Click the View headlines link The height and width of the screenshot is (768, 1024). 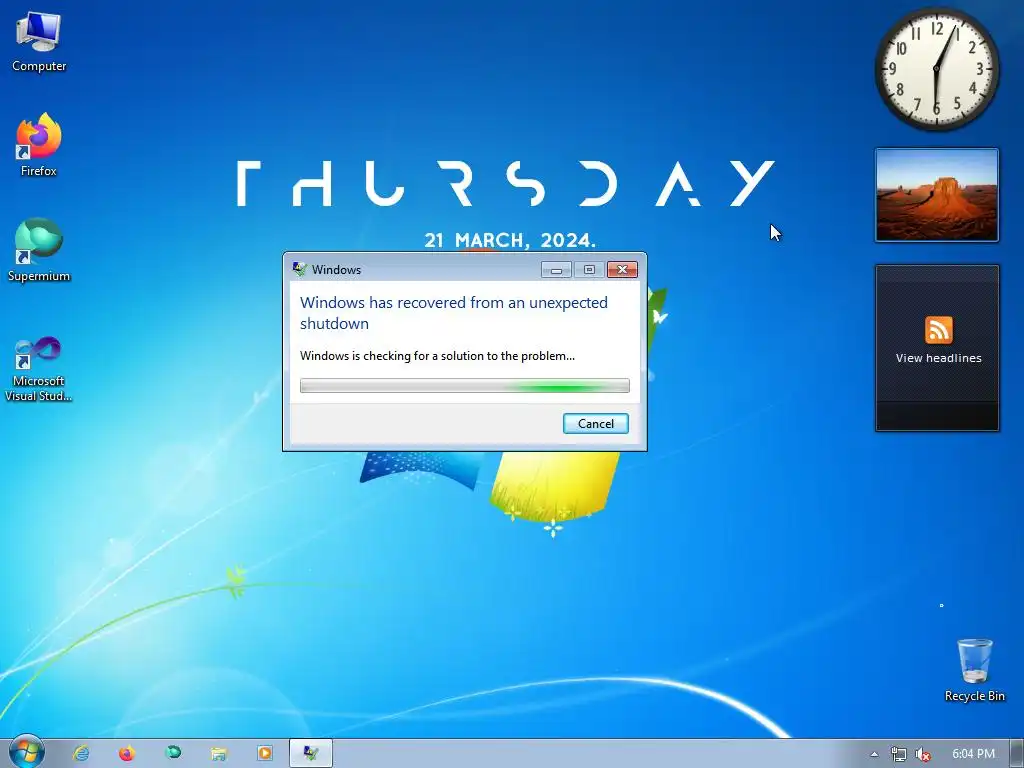click(938, 358)
